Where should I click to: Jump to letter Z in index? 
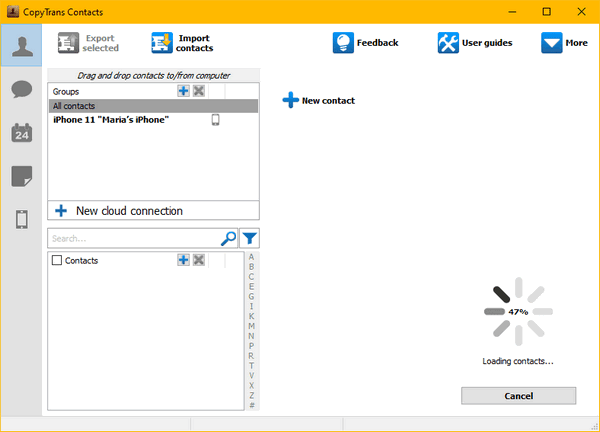[251, 396]
